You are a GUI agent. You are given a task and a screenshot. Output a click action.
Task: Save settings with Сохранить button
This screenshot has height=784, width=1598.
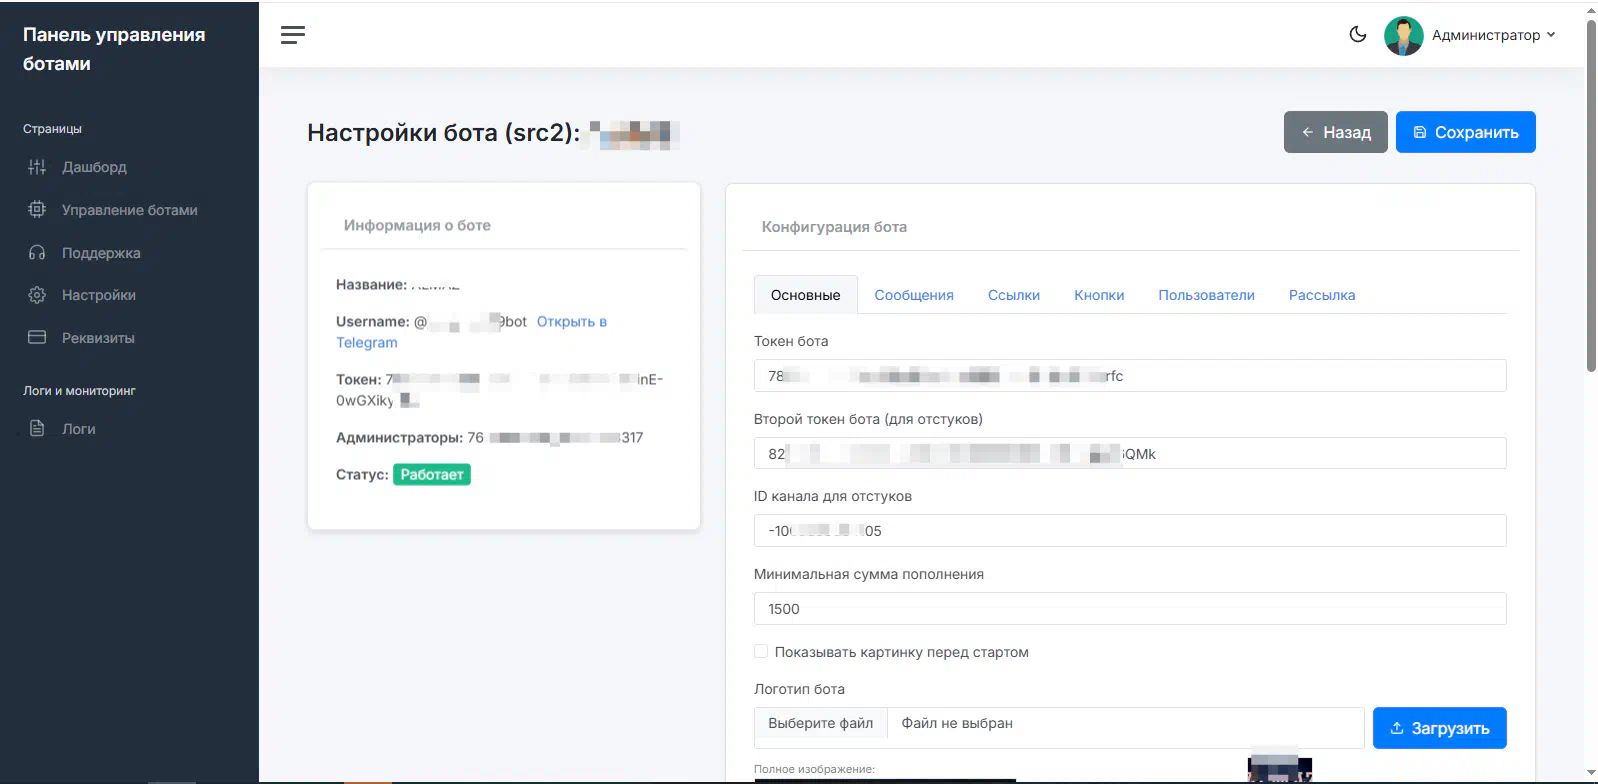tap(1465, 132)
